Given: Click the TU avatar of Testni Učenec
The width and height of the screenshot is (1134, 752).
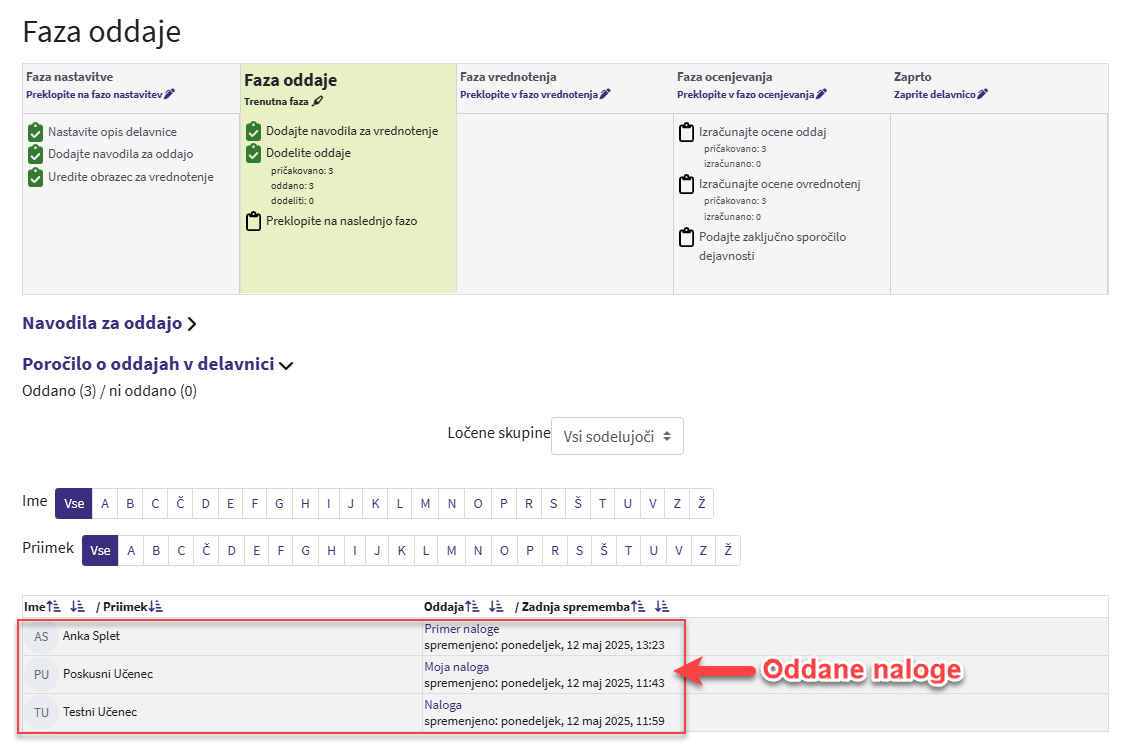Looking at the screenshot, I should [x=41, y=712].
